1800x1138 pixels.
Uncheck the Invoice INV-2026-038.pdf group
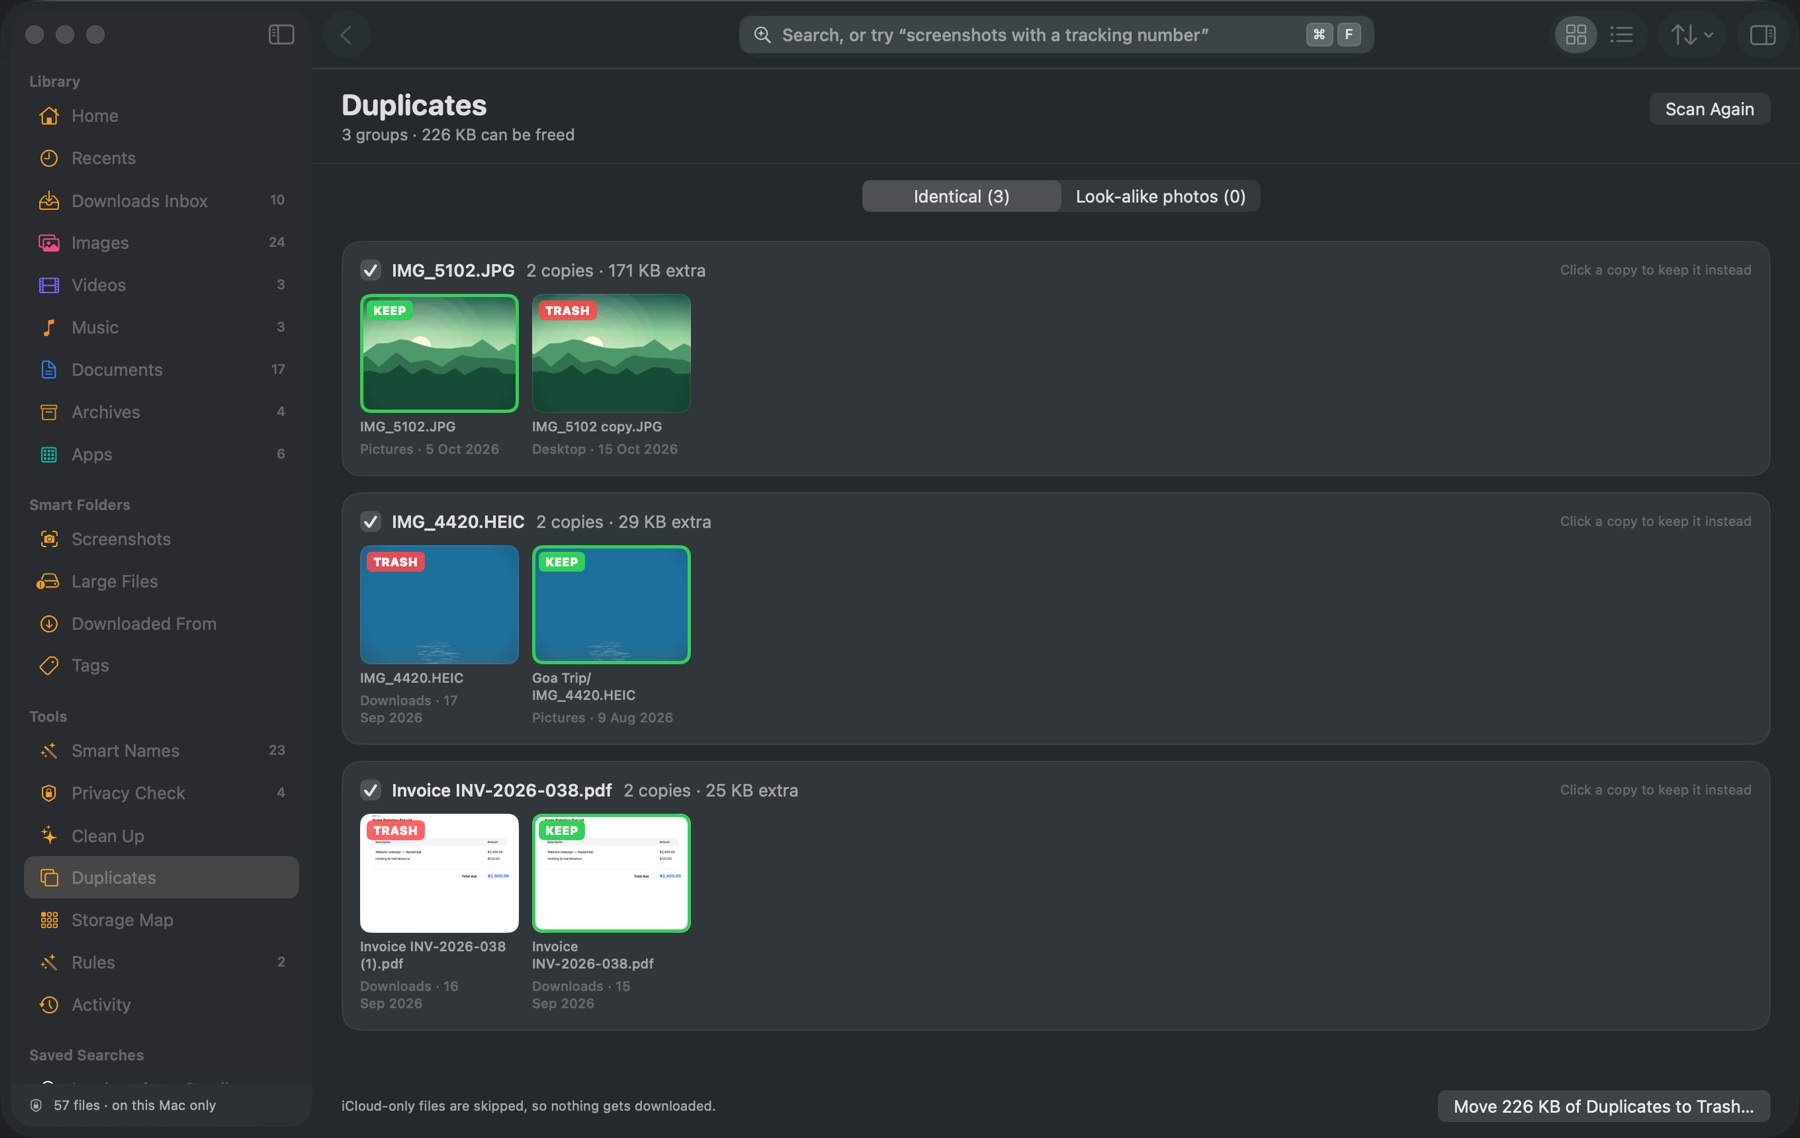(x=370, y=790)
